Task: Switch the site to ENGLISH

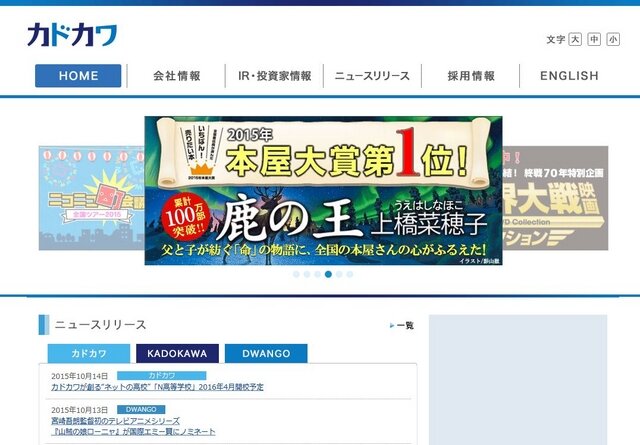Action: 569,76
